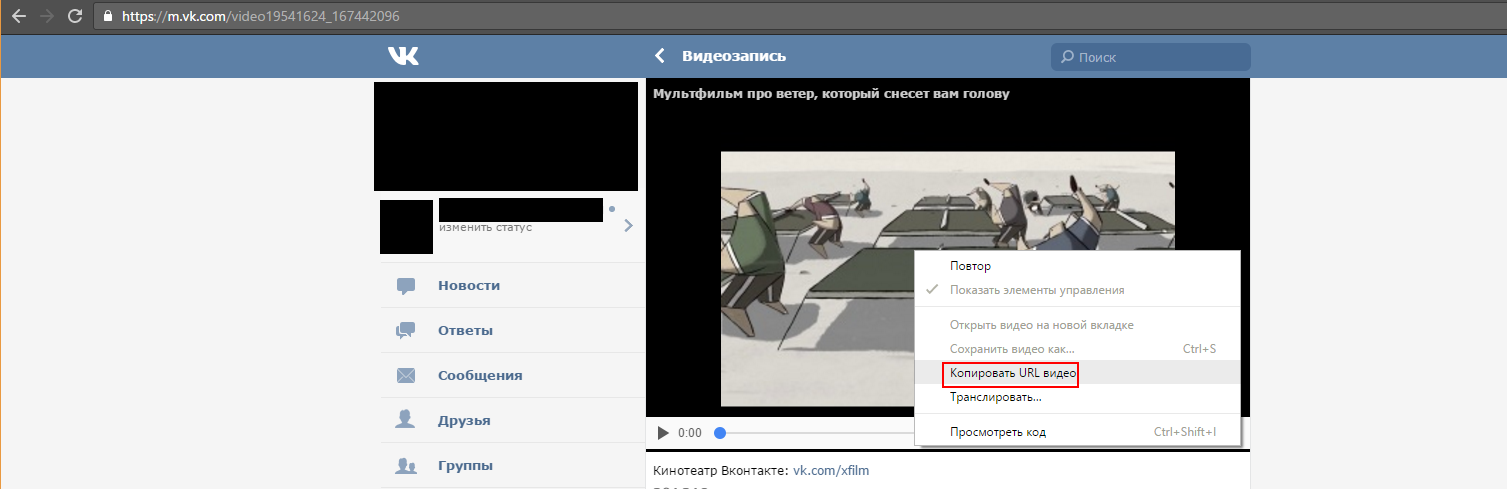This screenshot has width=1507, height=489.
Task: Play the video with play button
Action: tap(662, 433)
